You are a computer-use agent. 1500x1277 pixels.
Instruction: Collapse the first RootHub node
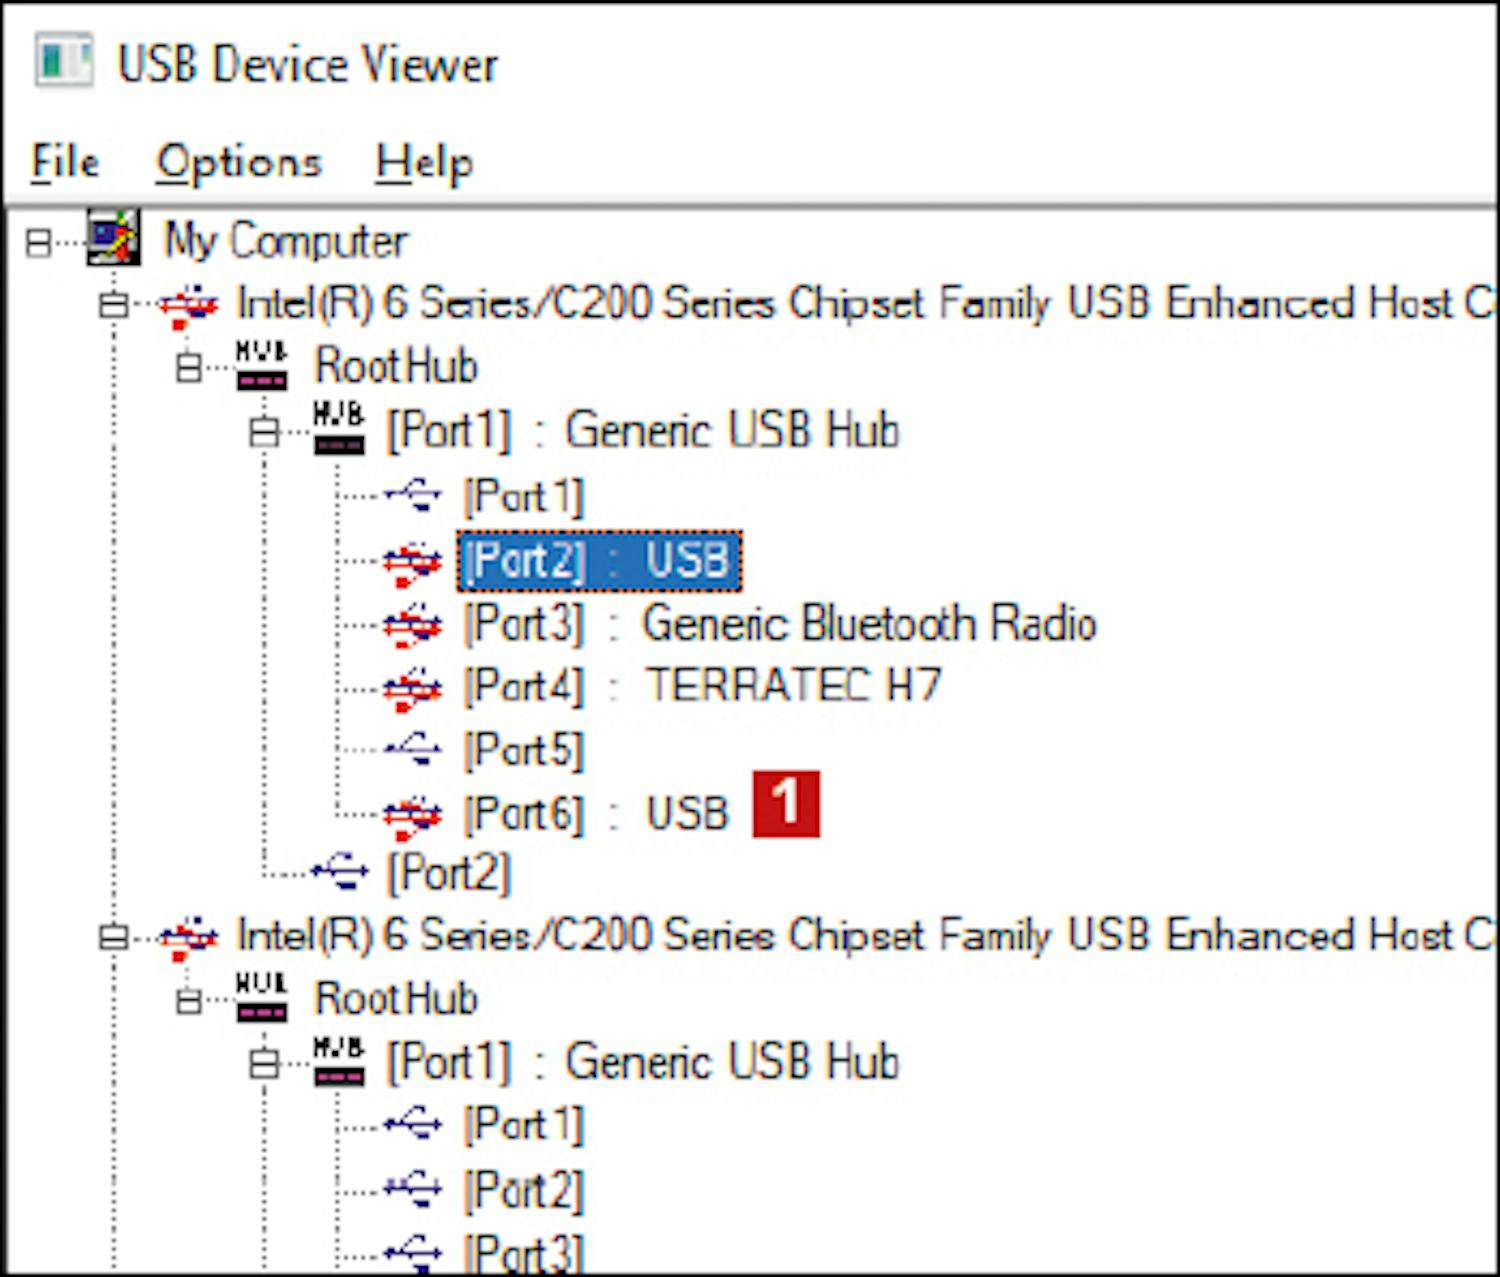click(188, 368)
